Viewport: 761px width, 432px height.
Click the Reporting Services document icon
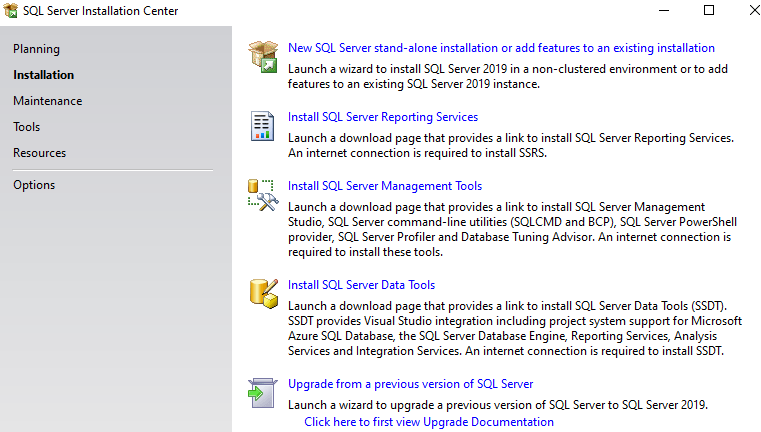point(262,126)
